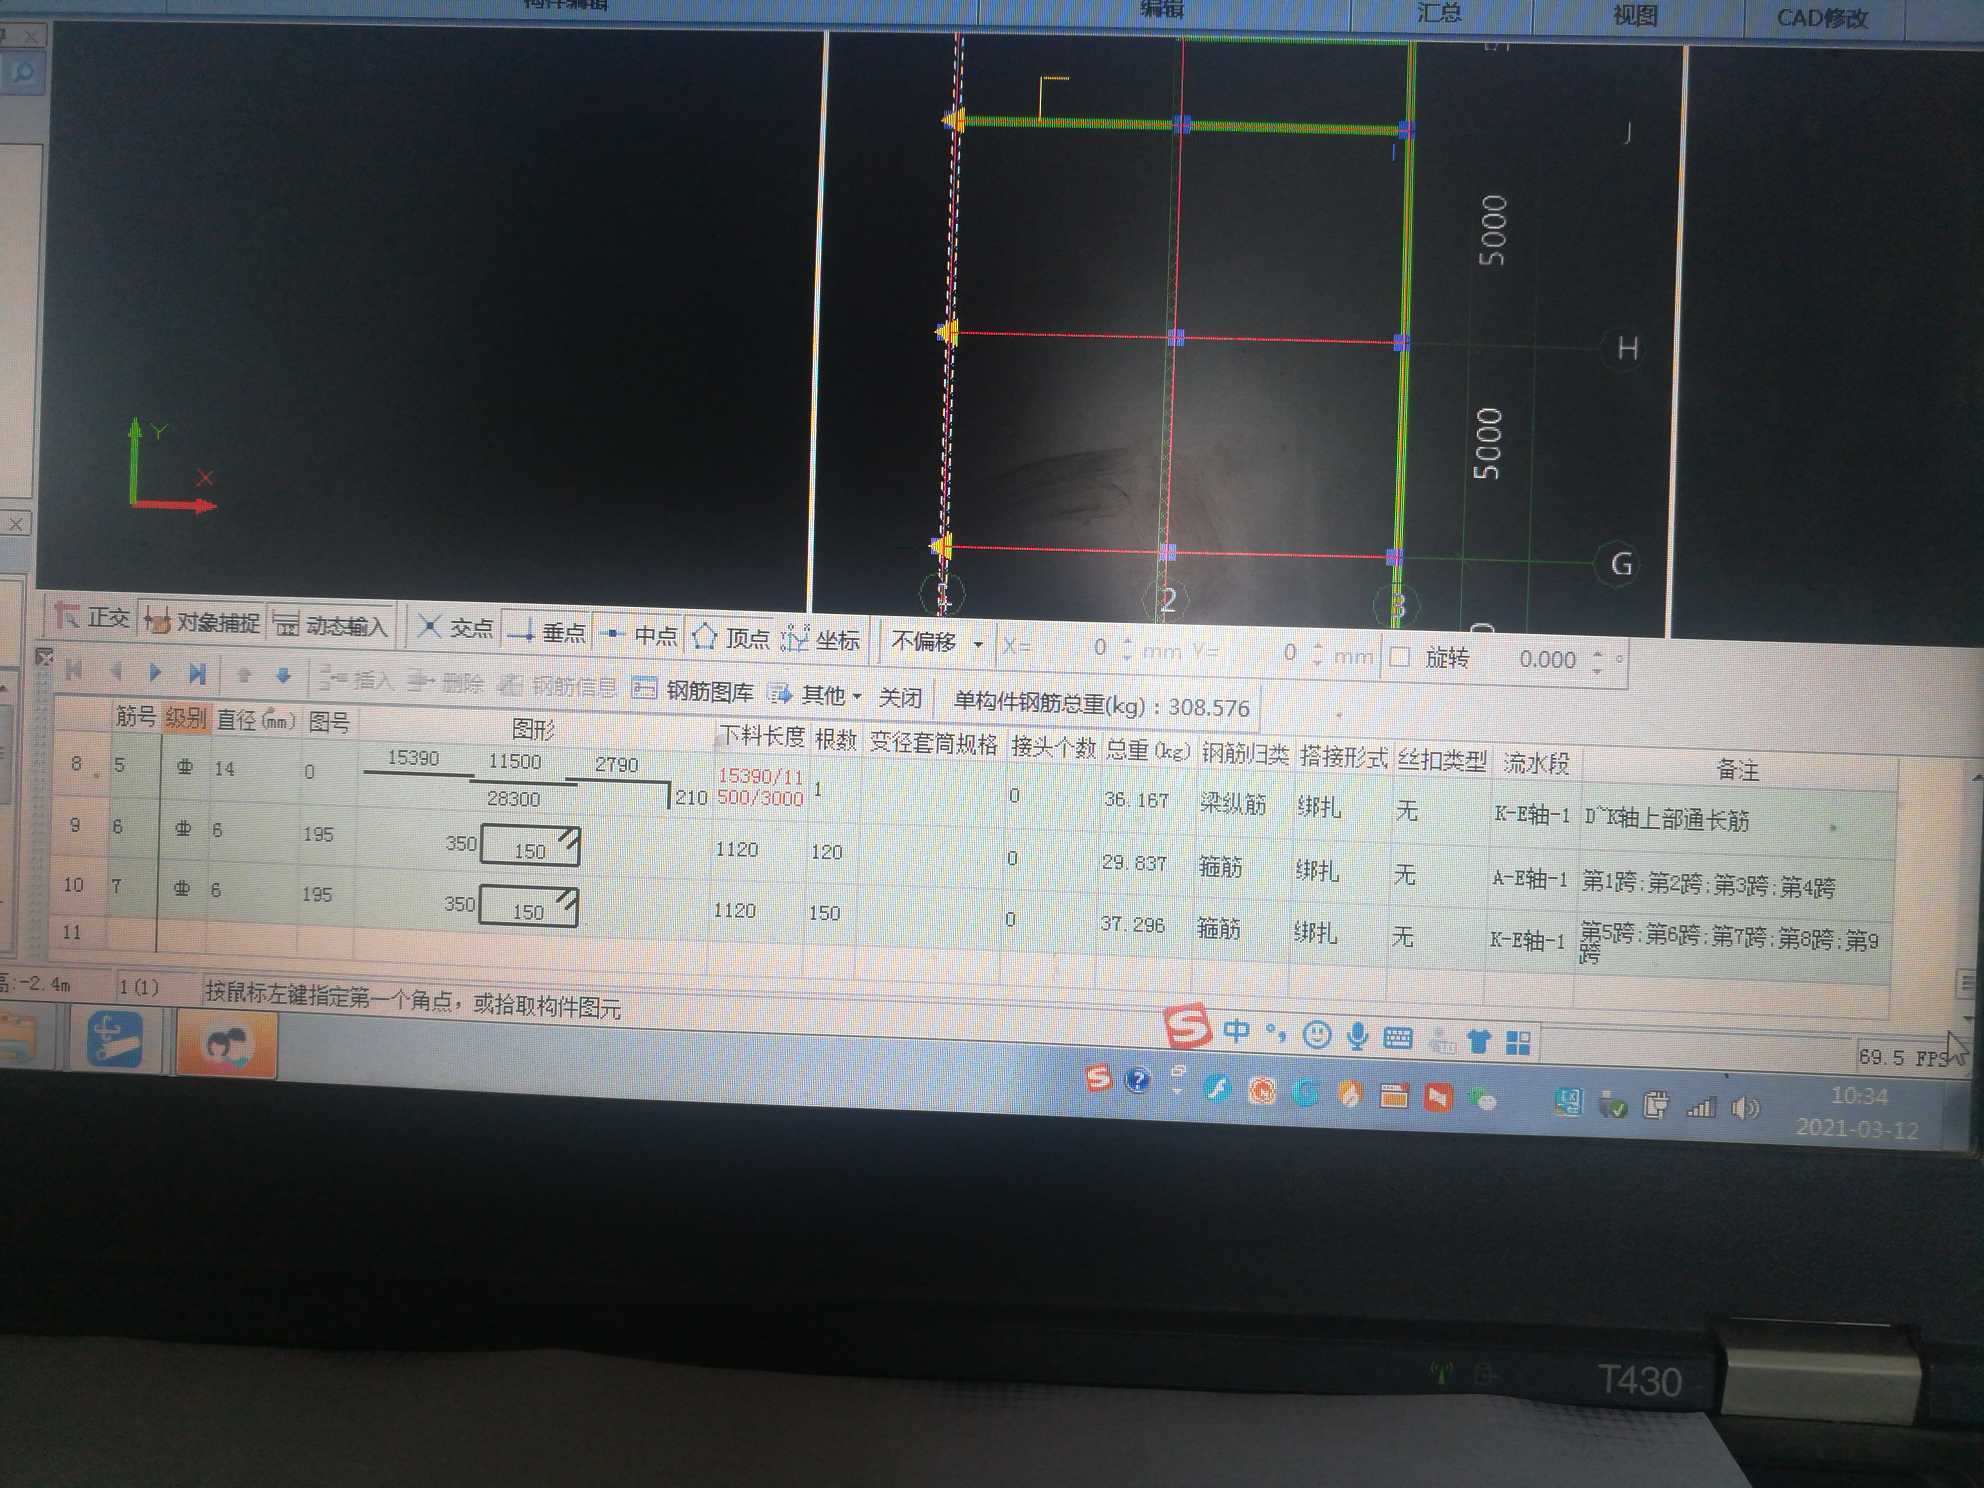Open Sogou emoji smiley panel
The width and height of the screenshot is (1984, 1488).
pyautogui.click(x=1316, y=1034)
